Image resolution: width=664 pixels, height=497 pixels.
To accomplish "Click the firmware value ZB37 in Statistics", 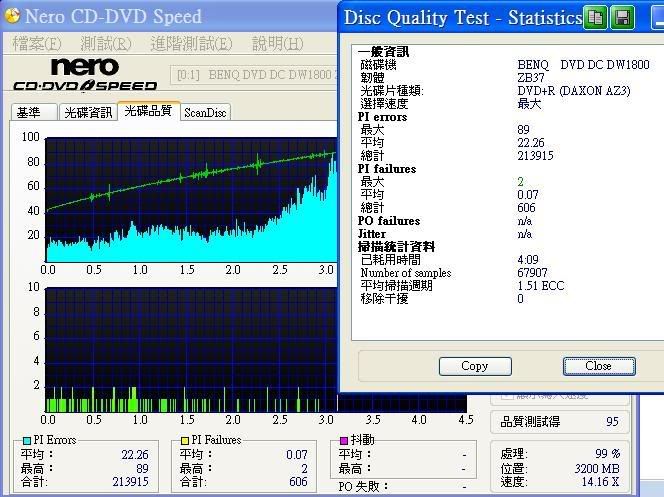I will click(531, 78).
